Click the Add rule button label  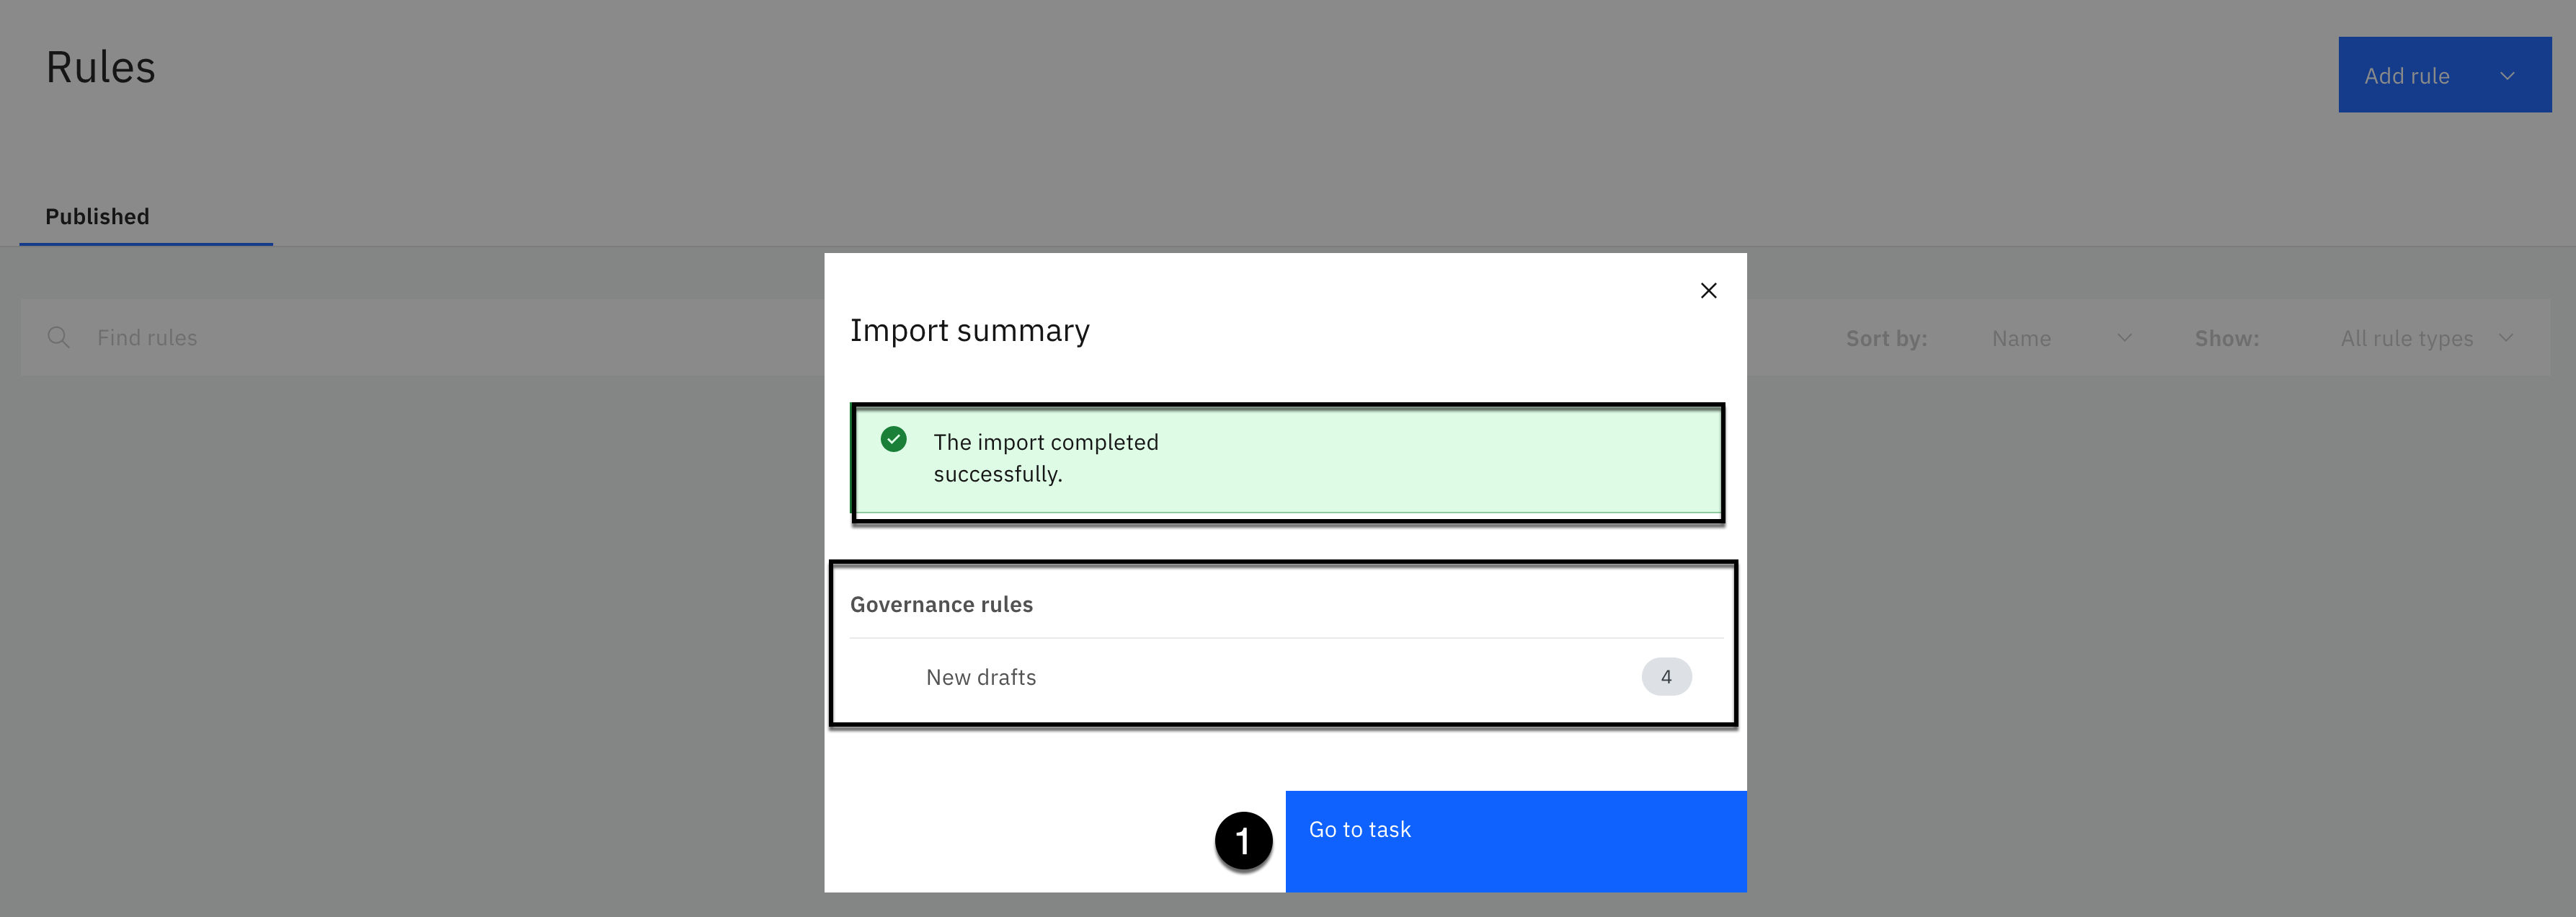point(2406,76)
